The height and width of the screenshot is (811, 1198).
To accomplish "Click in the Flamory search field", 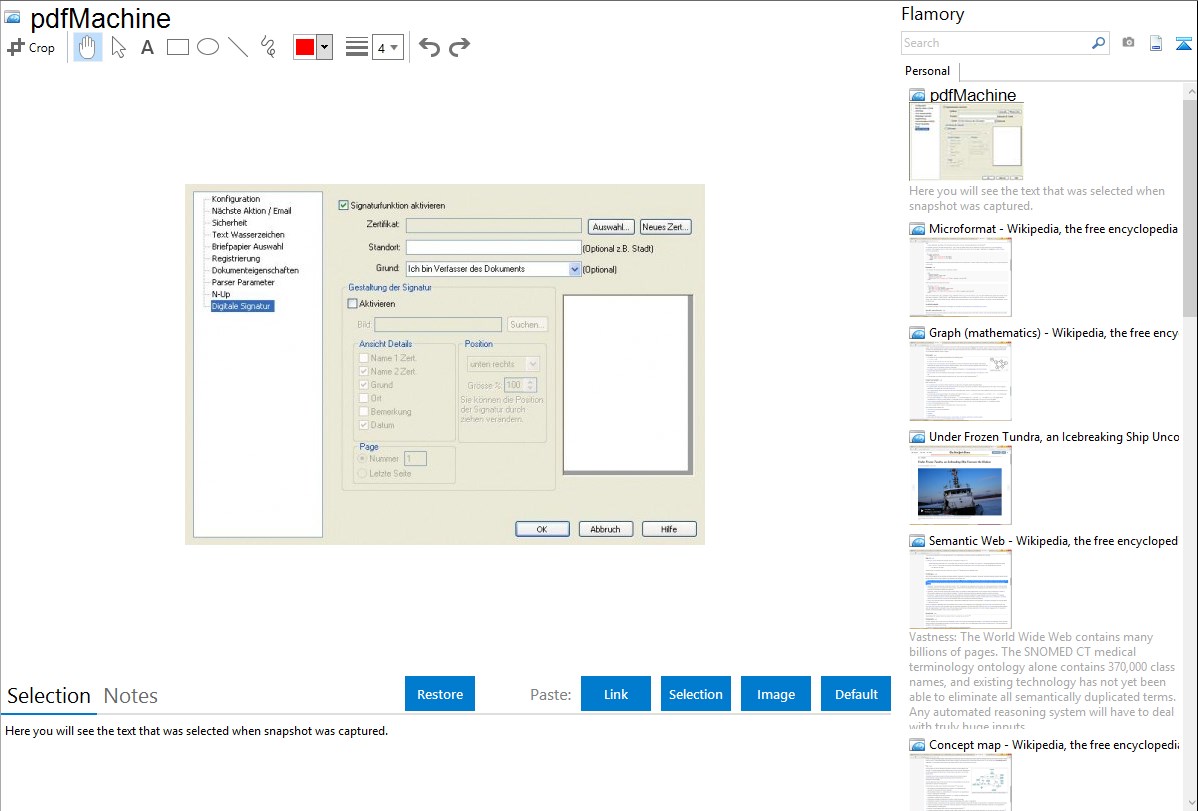I will click(x=995, y=43).
